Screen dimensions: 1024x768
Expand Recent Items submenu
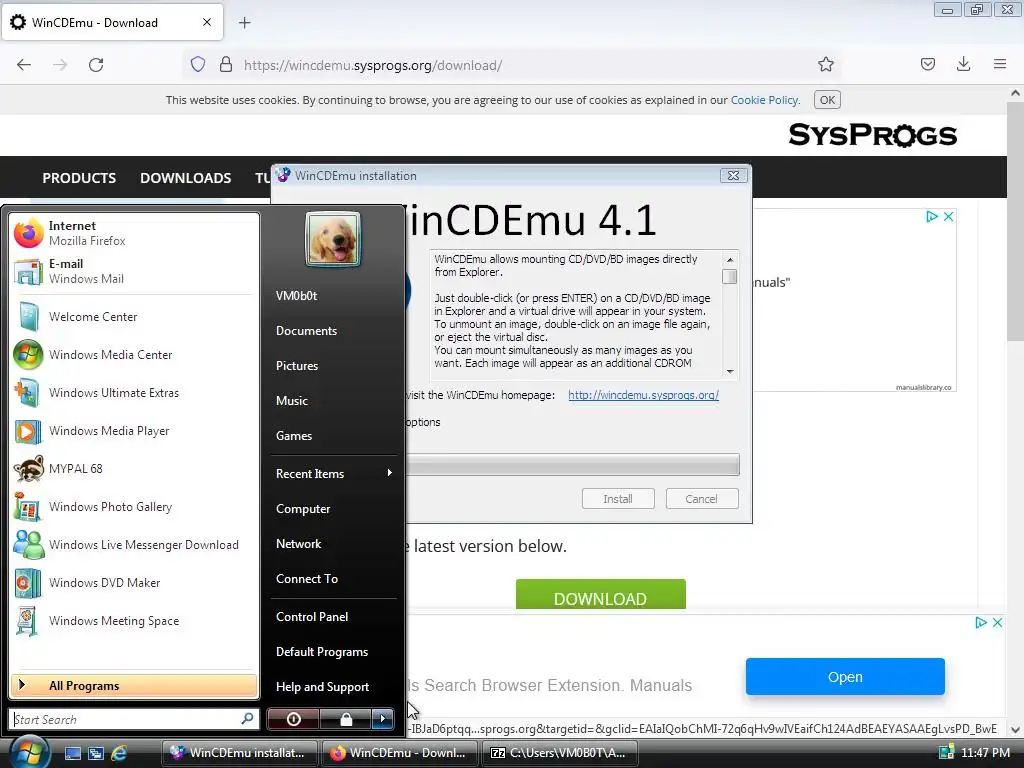[x=333, y=473]
